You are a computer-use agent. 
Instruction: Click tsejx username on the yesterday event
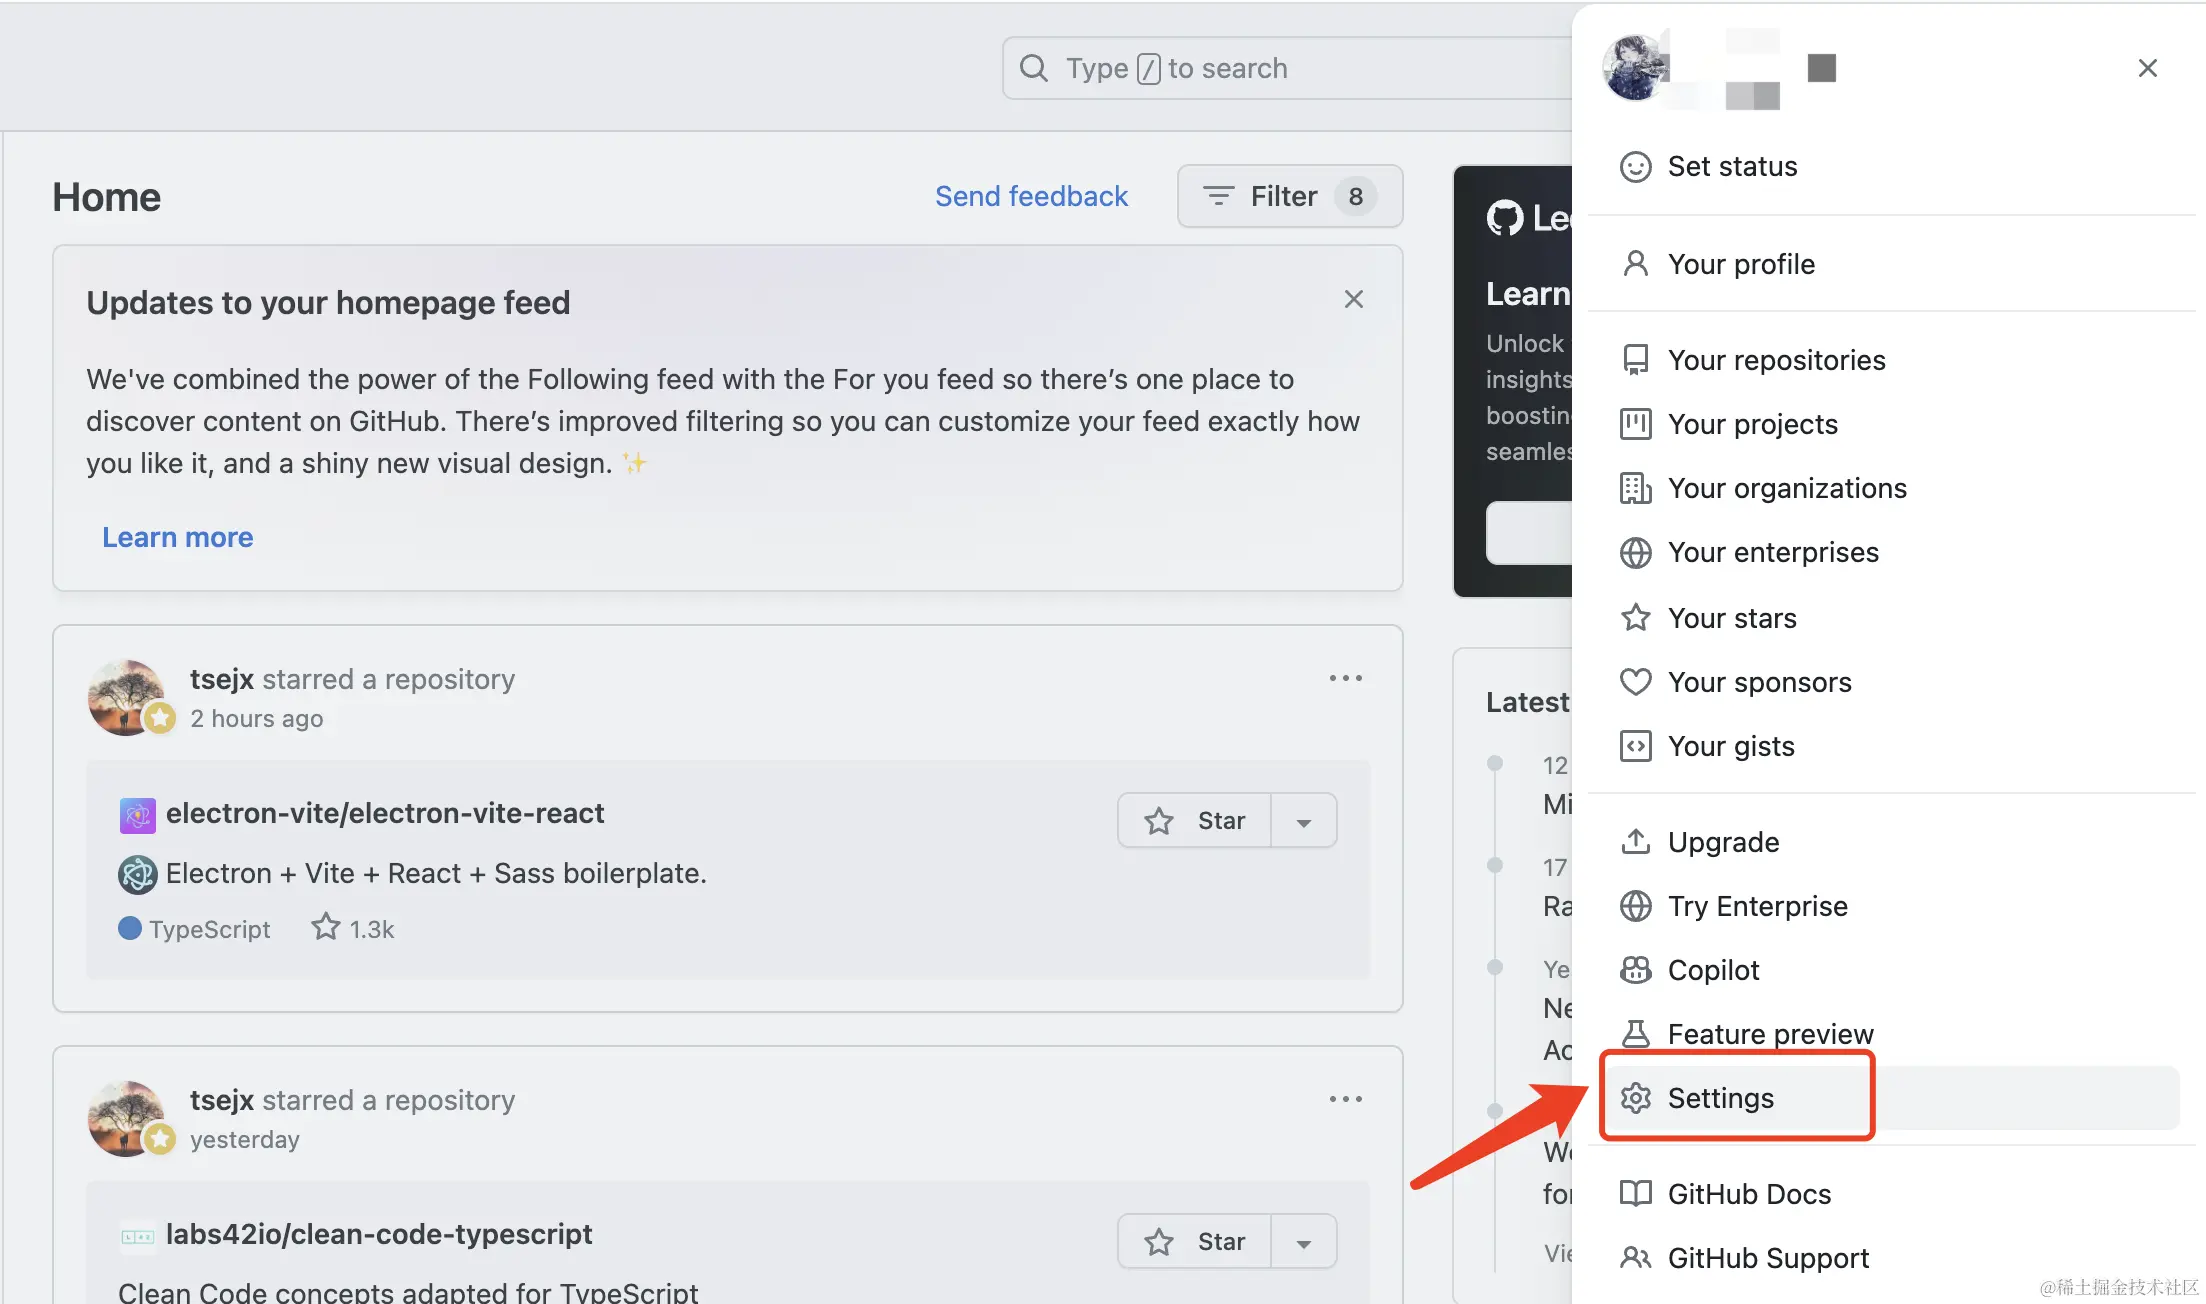[x=222, y=1100]
